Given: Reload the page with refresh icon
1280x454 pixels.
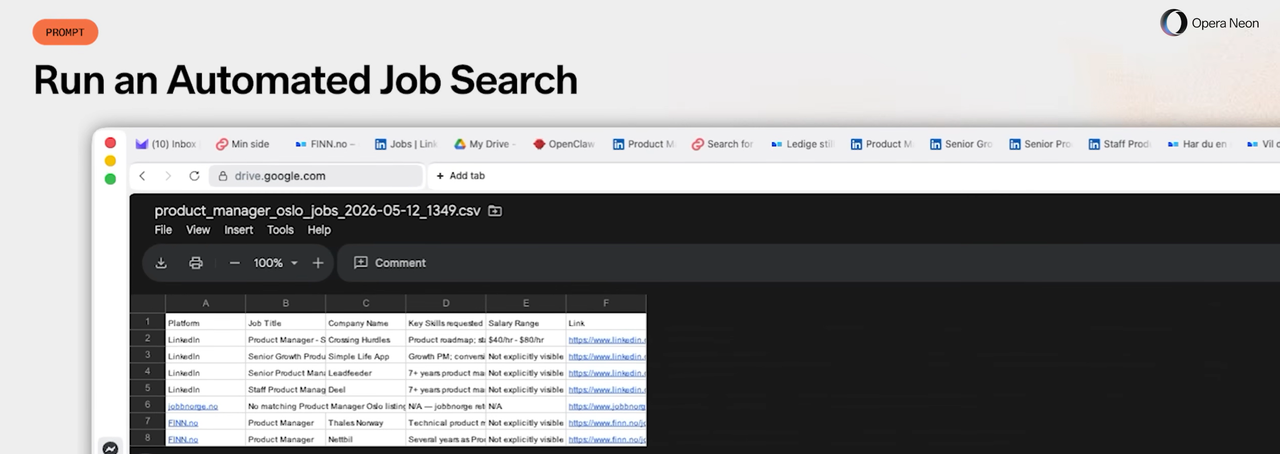Looking at the screenshot, I should pyautogui.click(x=194, y=176).
